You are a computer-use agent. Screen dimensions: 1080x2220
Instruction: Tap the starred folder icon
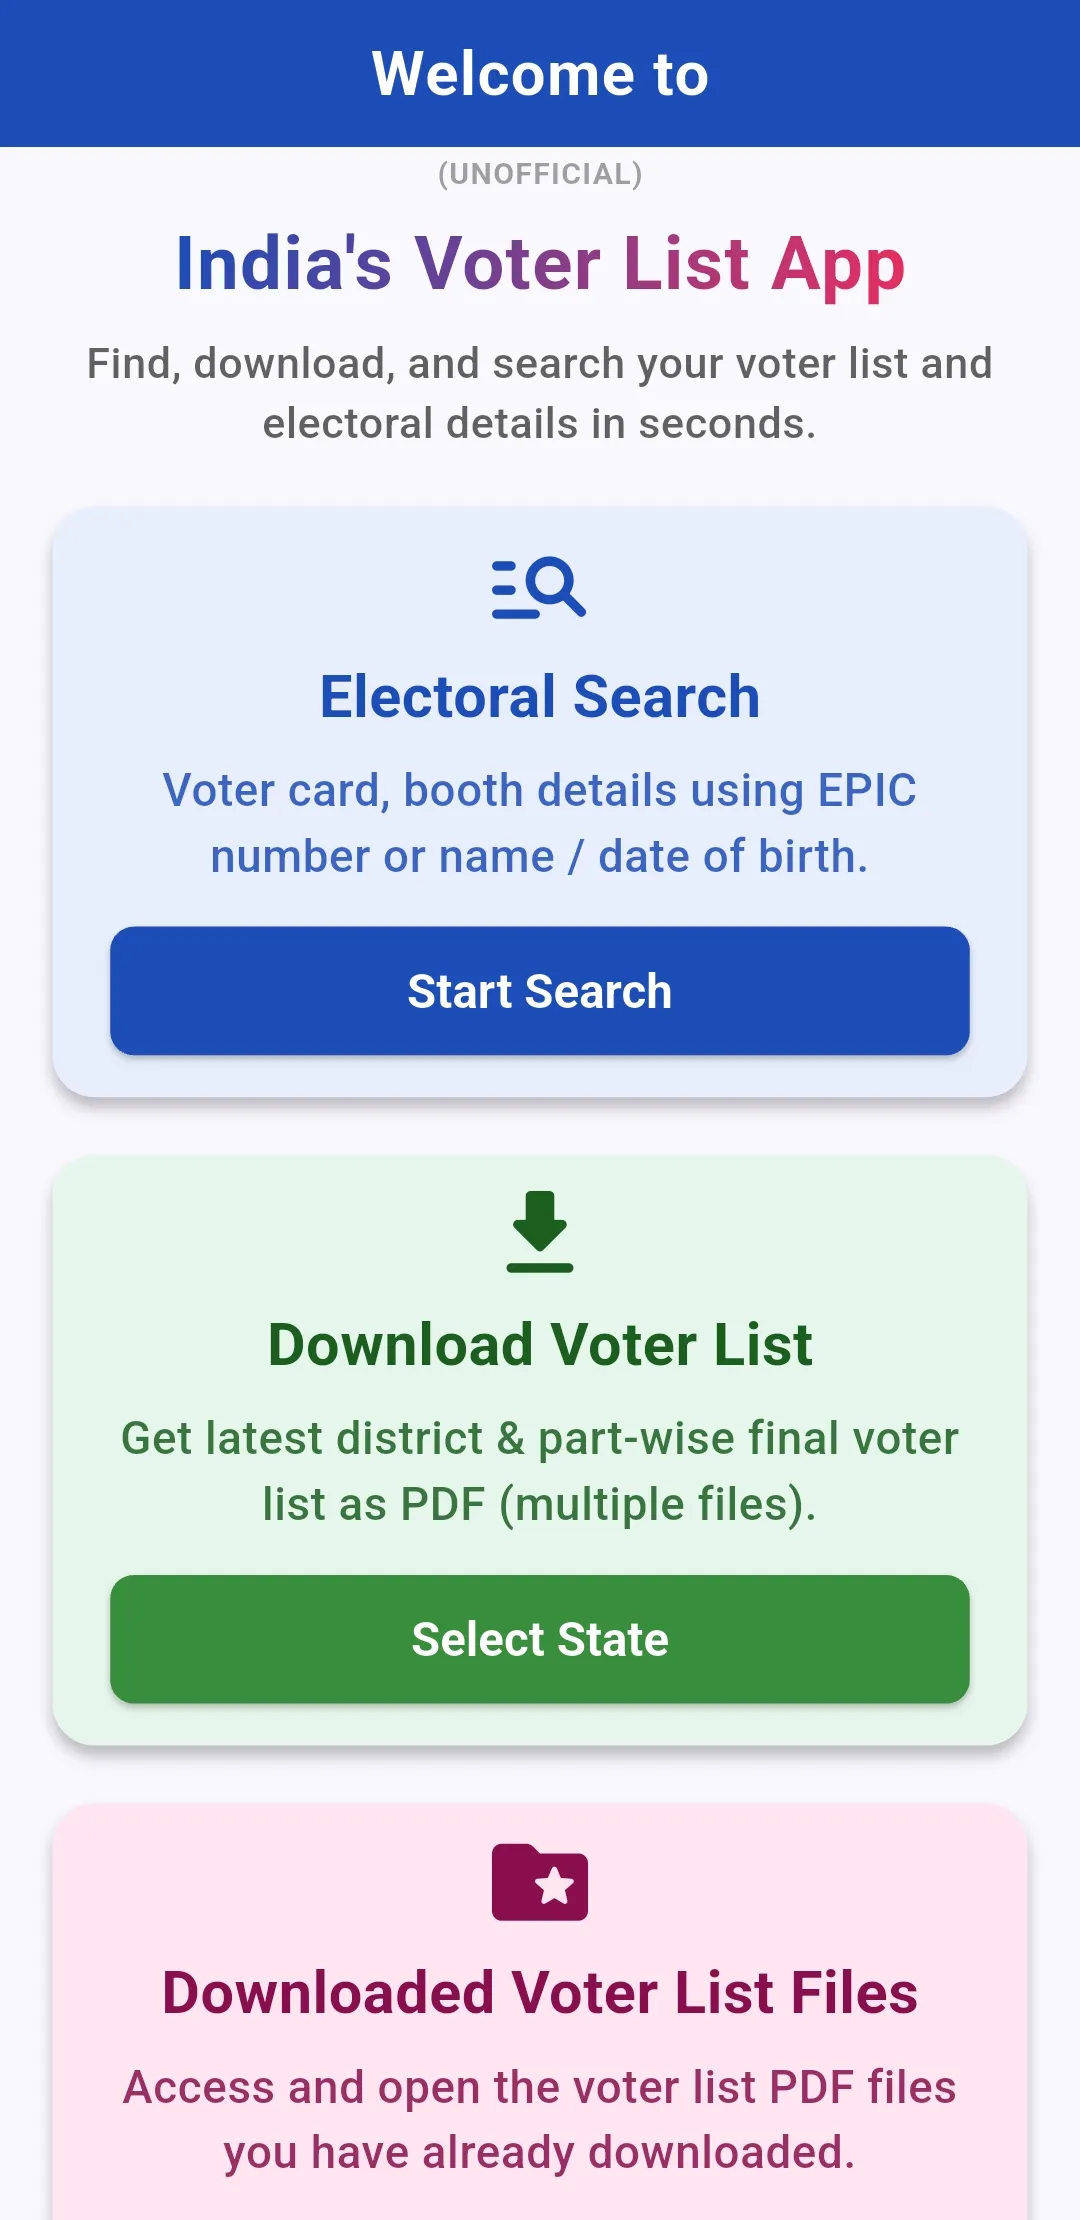[540, 1882]
